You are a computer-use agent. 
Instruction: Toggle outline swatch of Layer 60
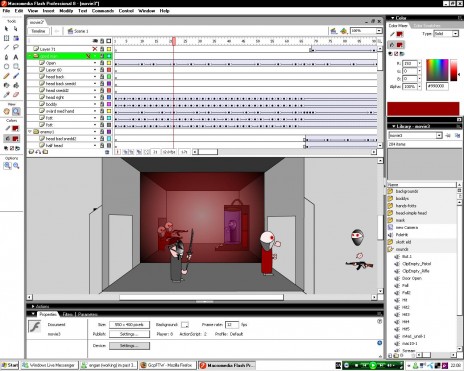[109, 70]
